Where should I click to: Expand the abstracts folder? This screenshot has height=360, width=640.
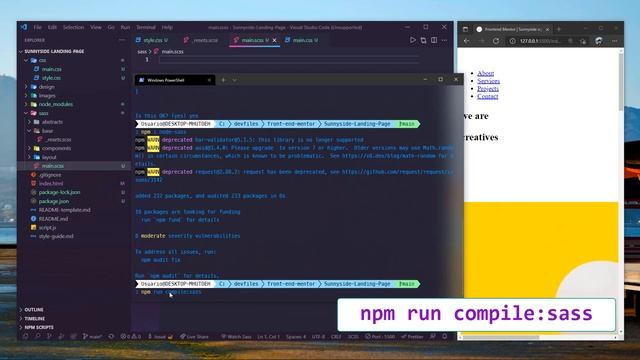point(52,122)
